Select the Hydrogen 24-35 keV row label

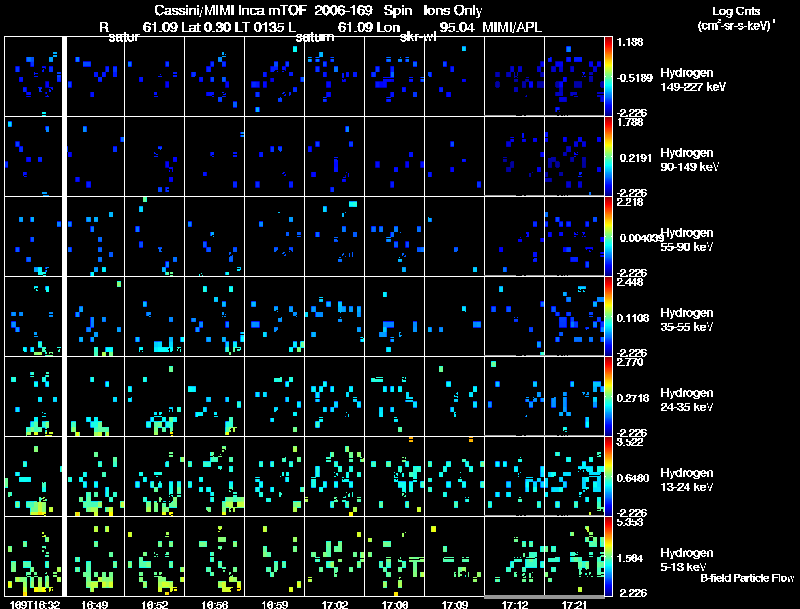tap(687, 400)
